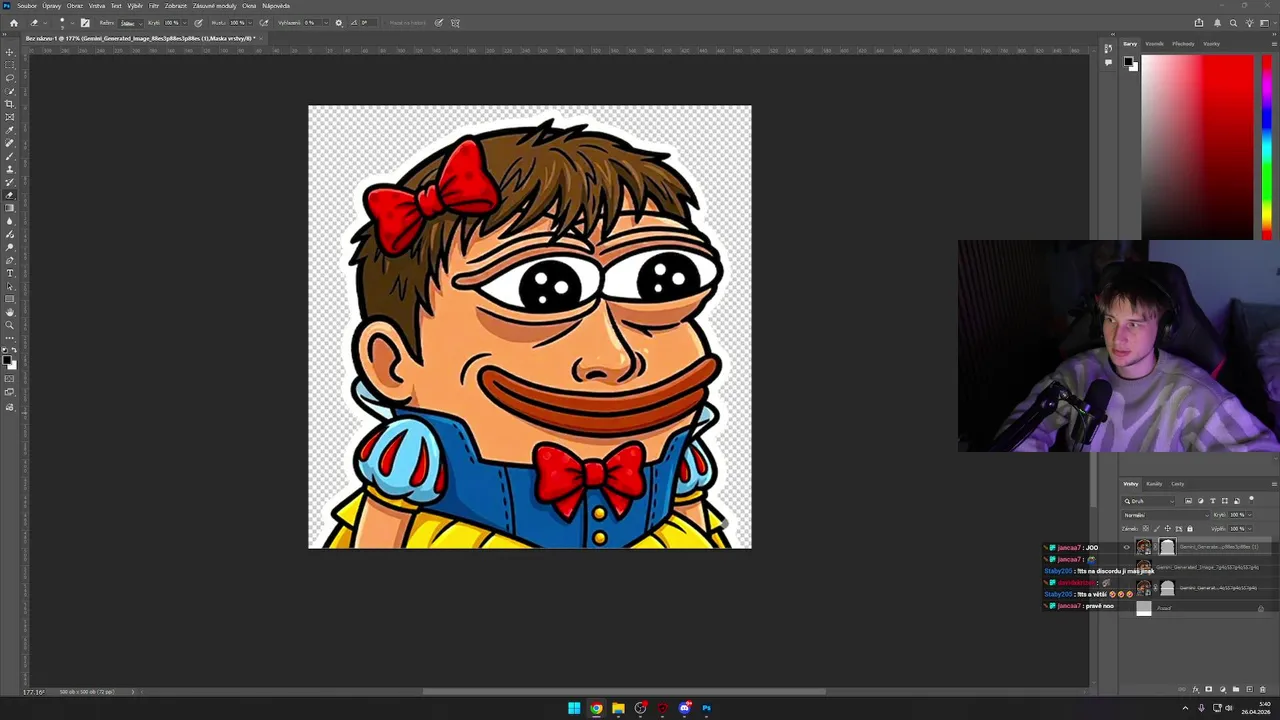
Task: Toggle pixel layer filter
Action: tap(1188, 501)
